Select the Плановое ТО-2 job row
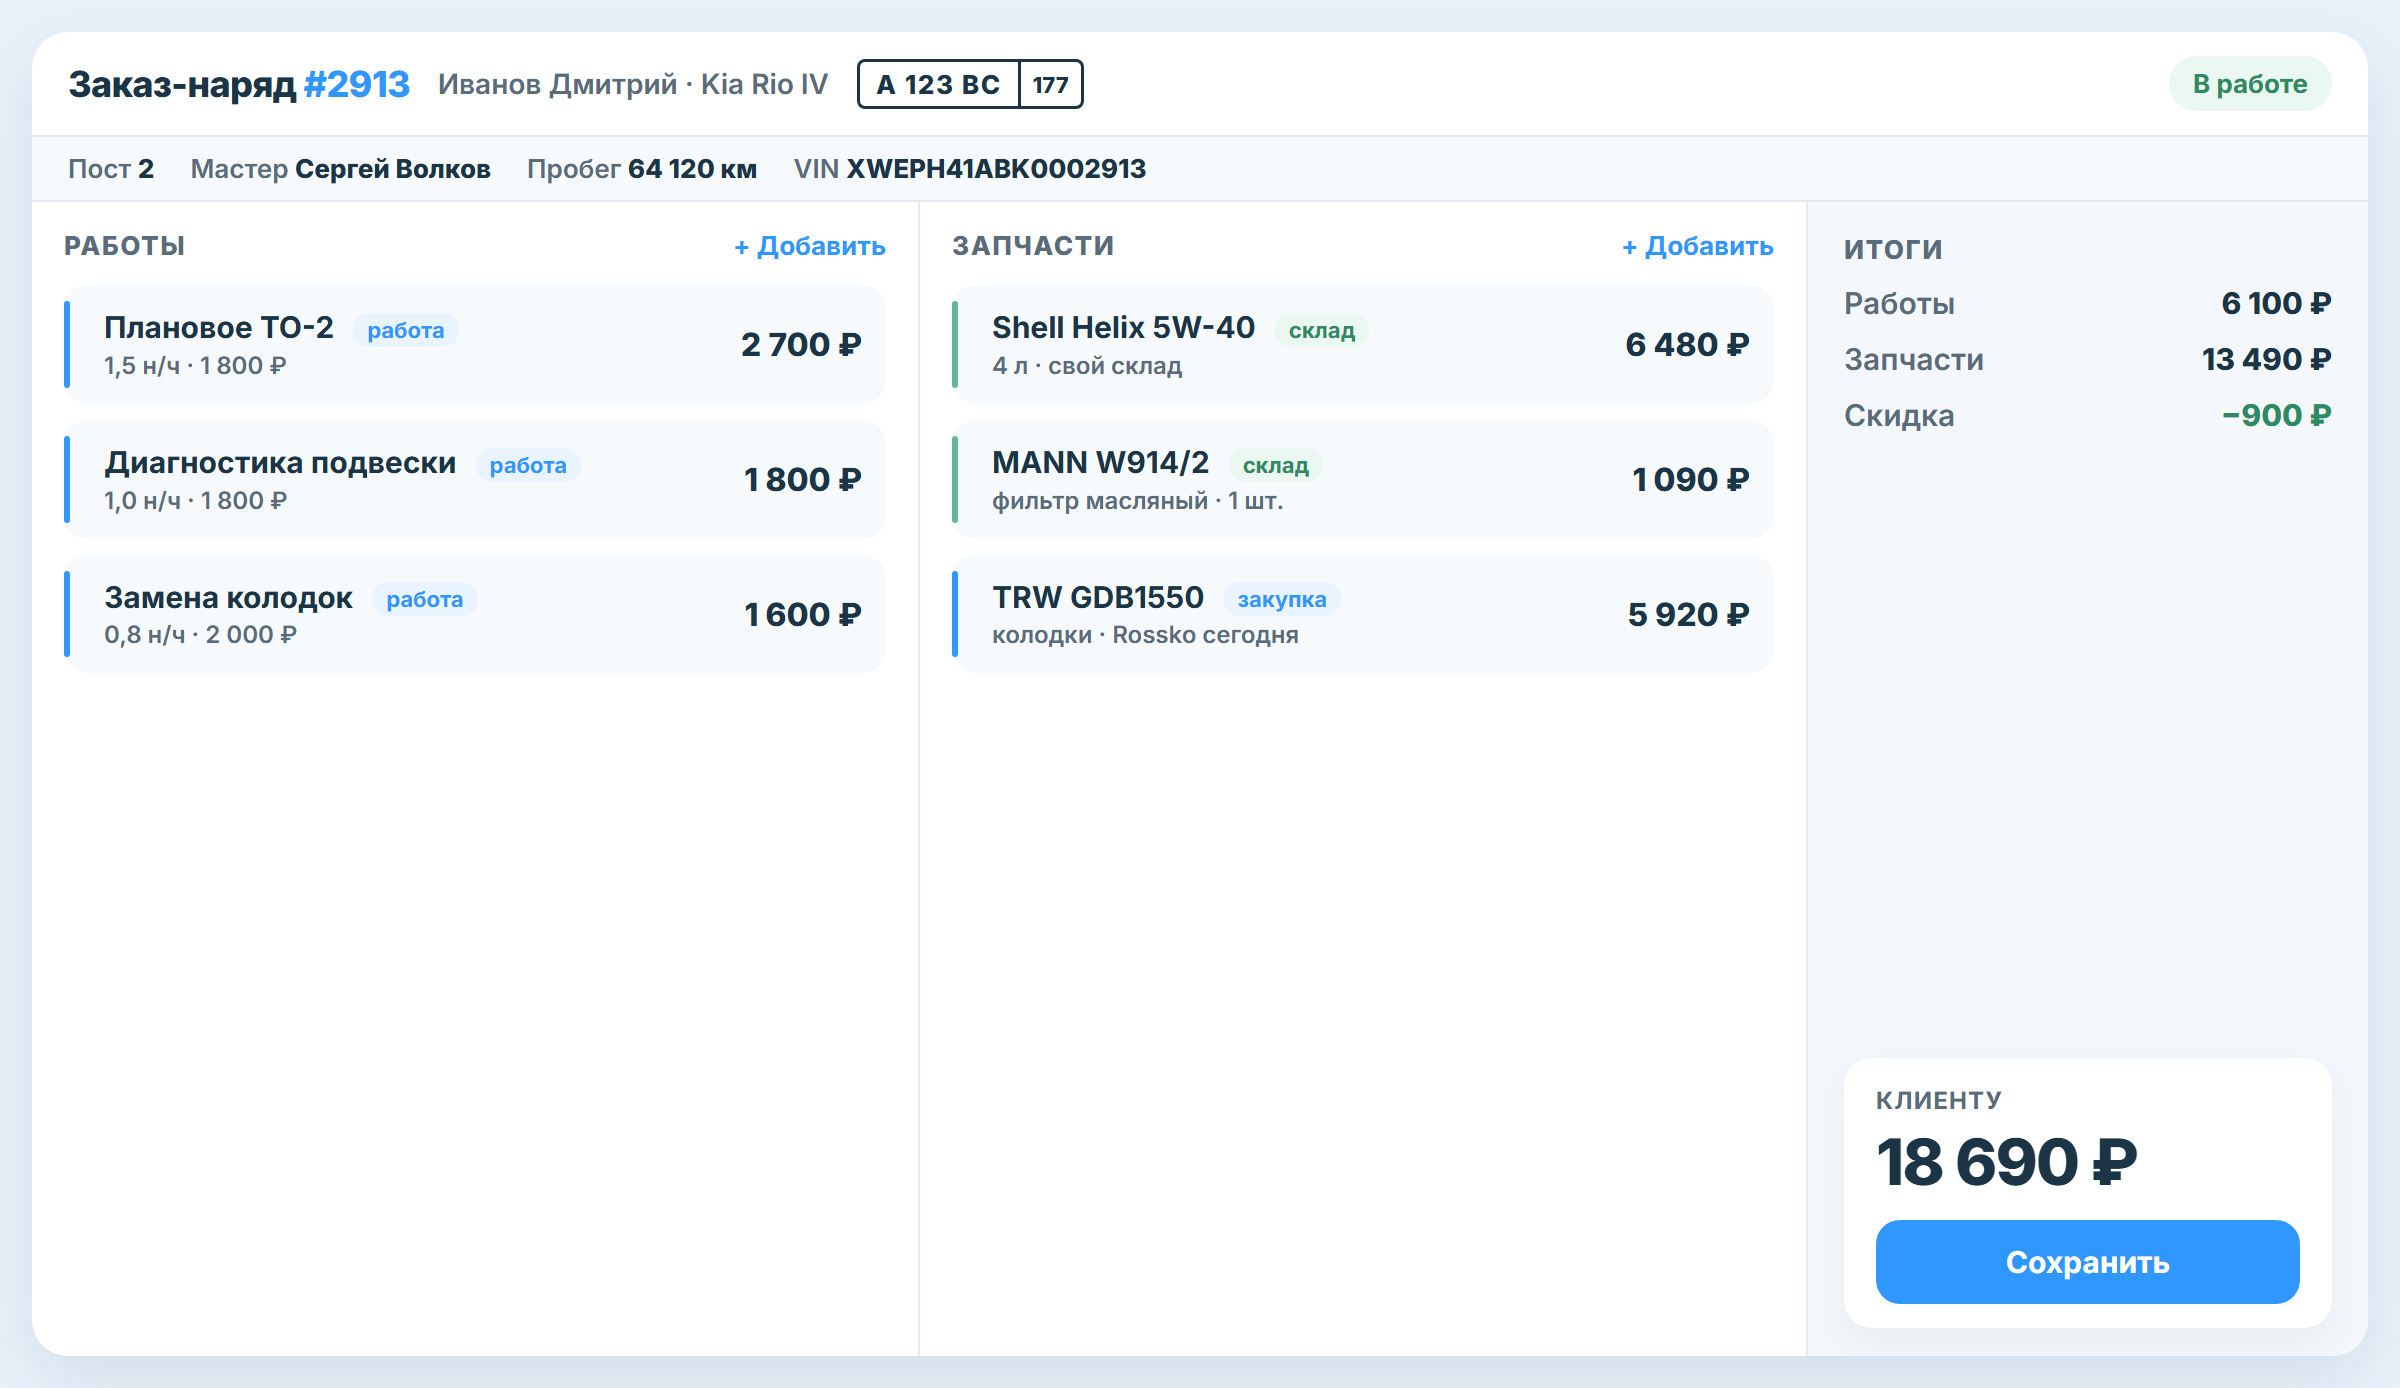The image size is (2400, 1388). click(475, 345)
